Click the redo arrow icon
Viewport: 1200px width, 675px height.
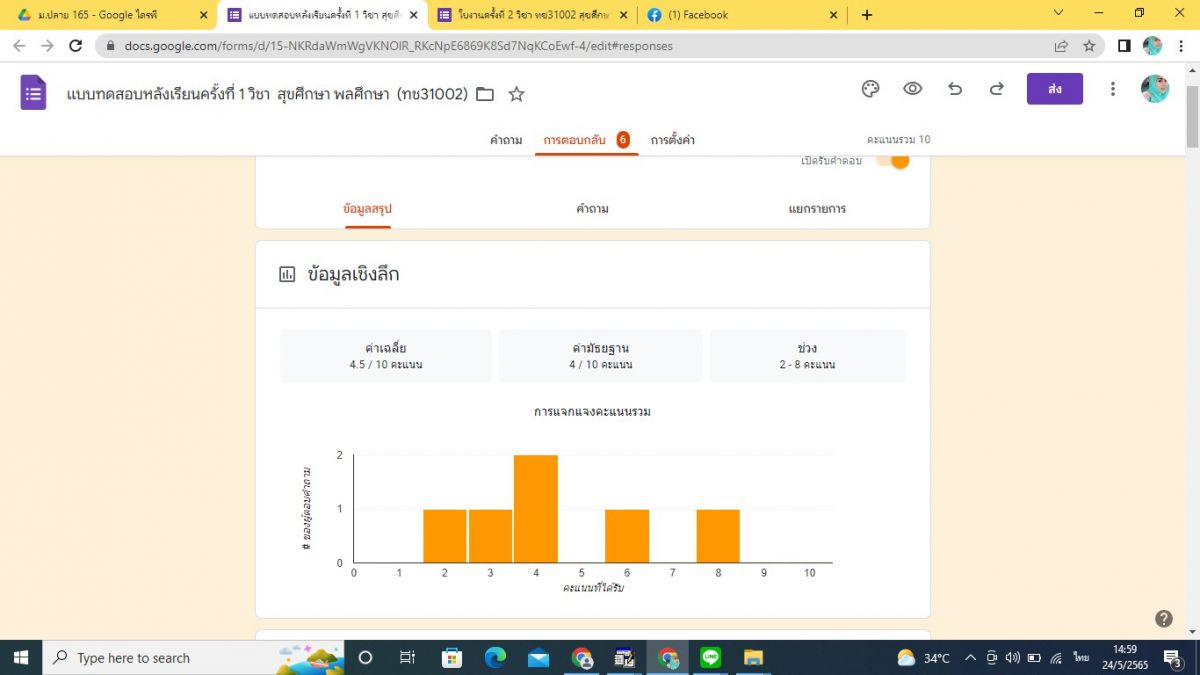click(x=996, y=89)
